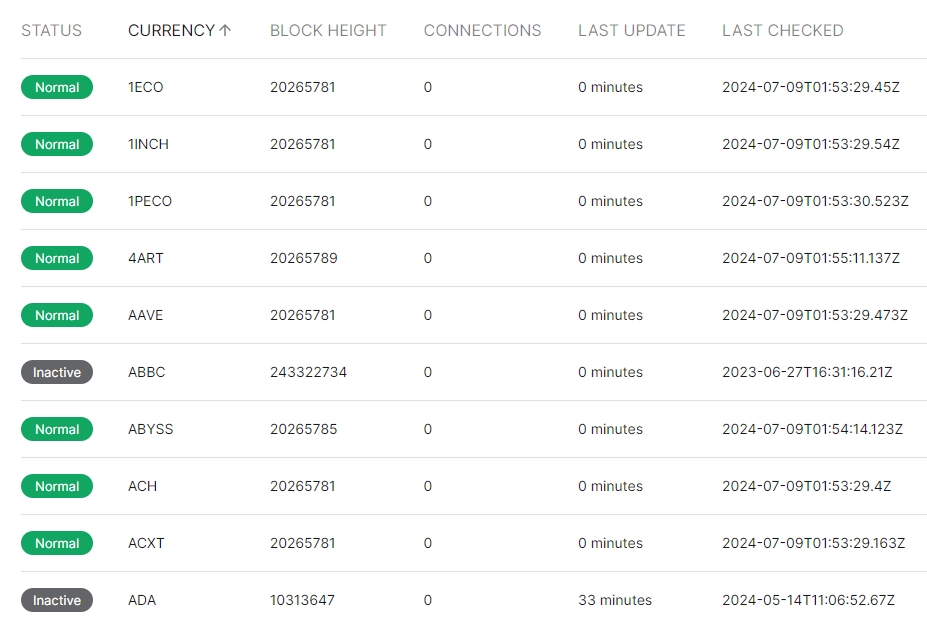Image resolution: width=927 pixels, height=628 pixels.
Task: Sort by Connections column header
Action: pyautogui.click(x=482, y=31)
